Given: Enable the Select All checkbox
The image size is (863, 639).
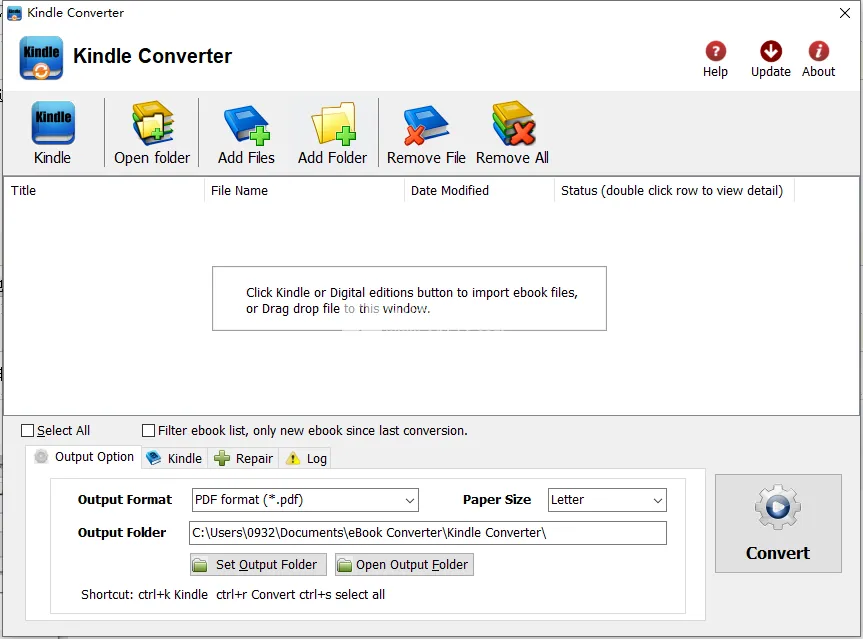Looking at the screenshot, I should pyautogui.click(x=27, y=430).
